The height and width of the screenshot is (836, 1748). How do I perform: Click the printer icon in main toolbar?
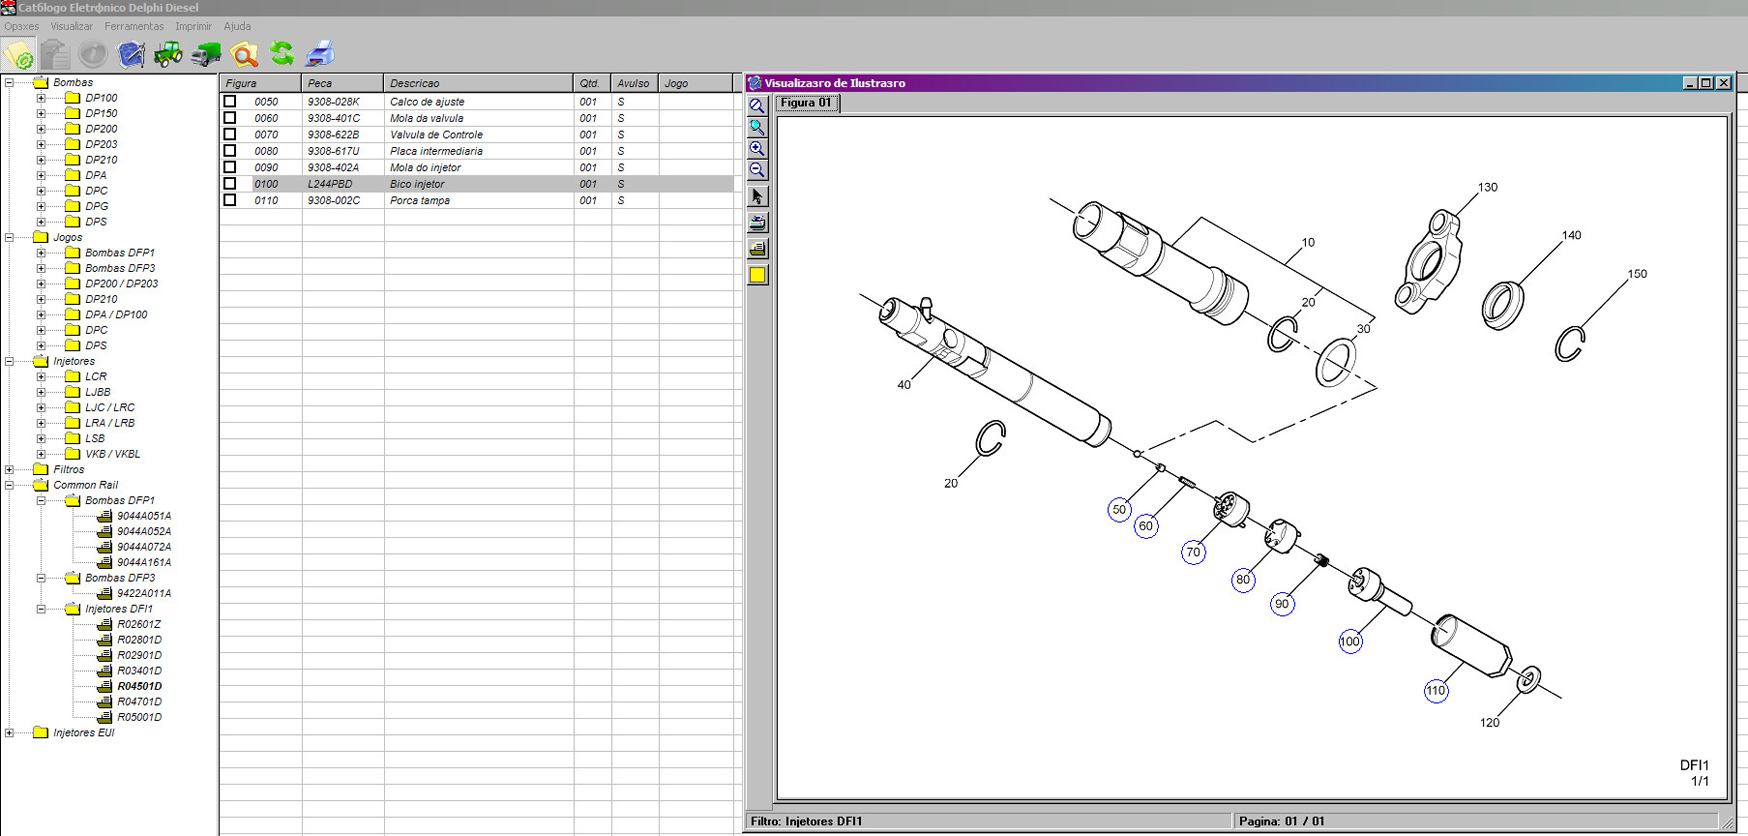click(320, 54)
